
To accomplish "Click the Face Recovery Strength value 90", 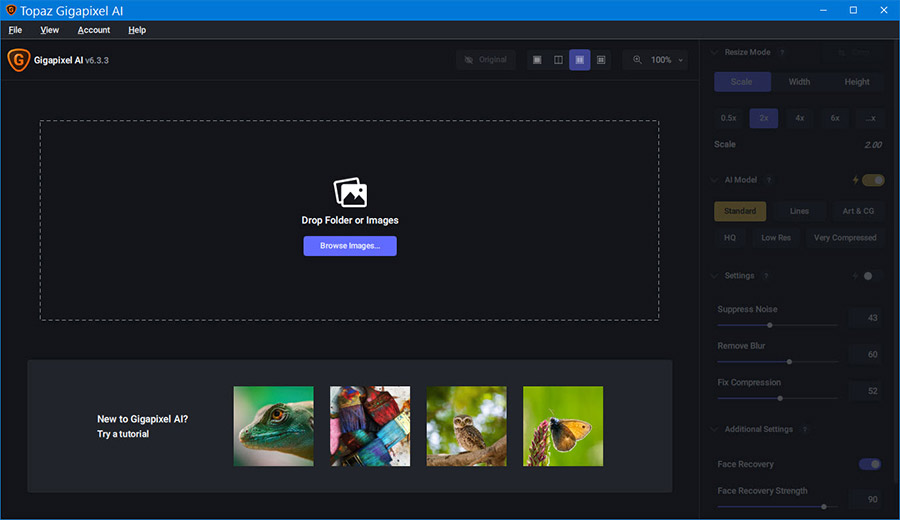I will click(866, 499).
